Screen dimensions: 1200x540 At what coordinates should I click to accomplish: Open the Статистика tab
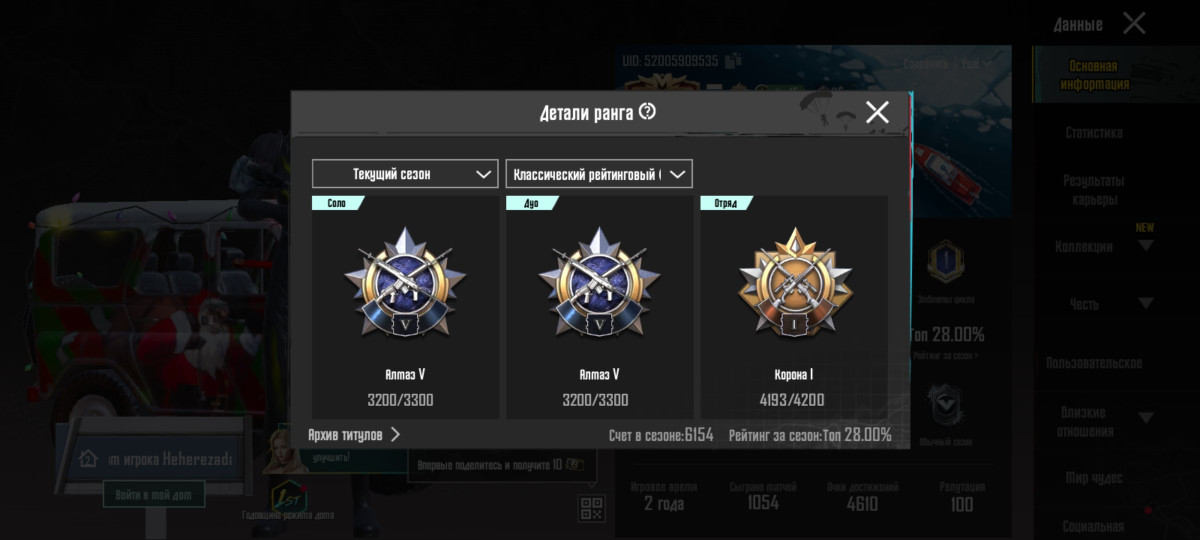point(1094,132)
